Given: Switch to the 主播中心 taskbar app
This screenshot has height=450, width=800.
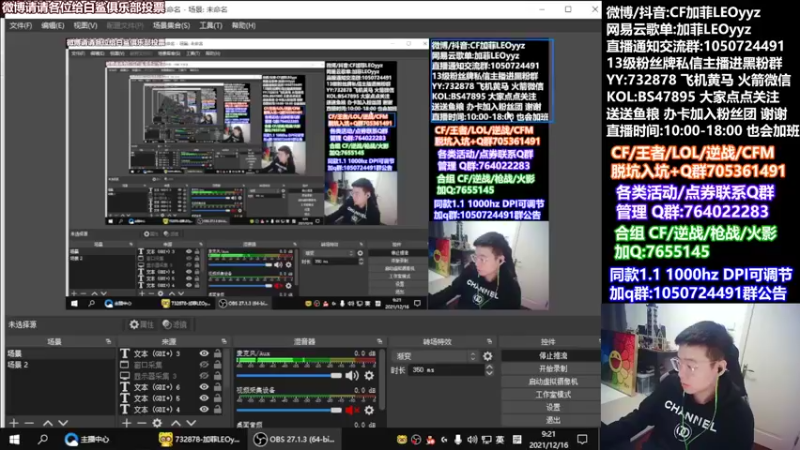Looking at the screenshot, I should (87, 439).
